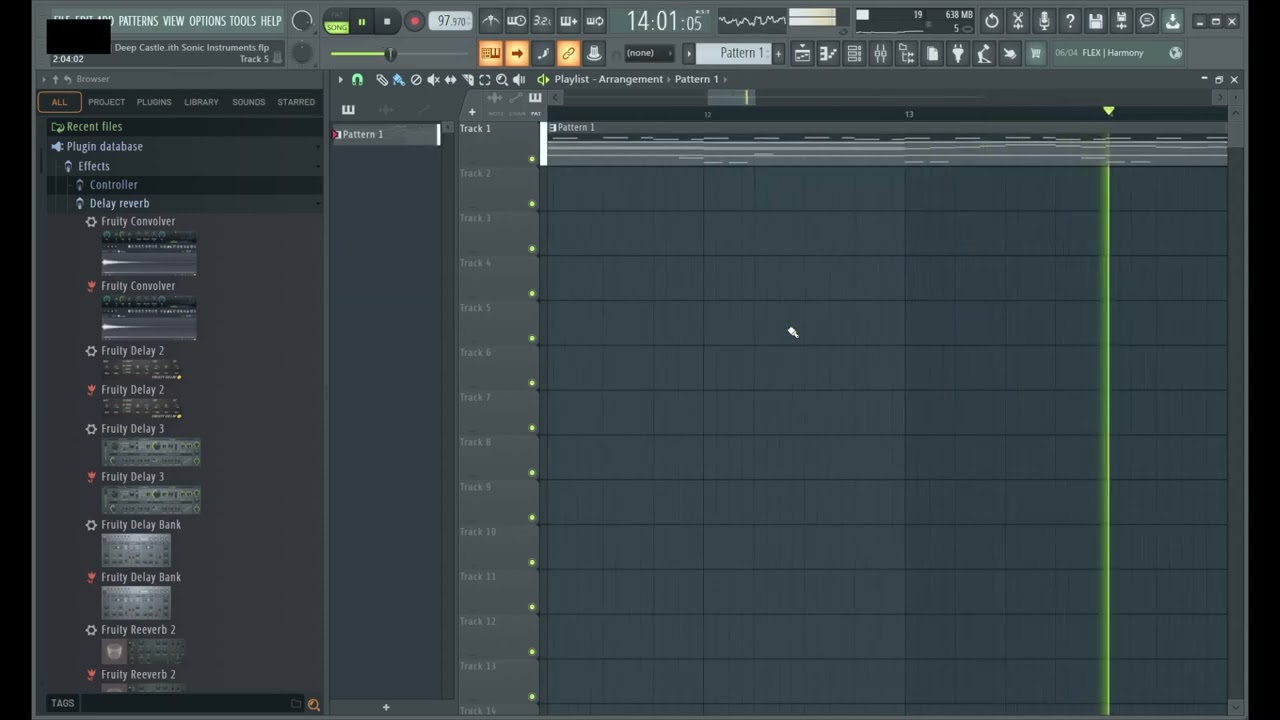The width and height of the screenshot is (1280, 720).
Task: Enable the record button
Action: coord(414,21)
